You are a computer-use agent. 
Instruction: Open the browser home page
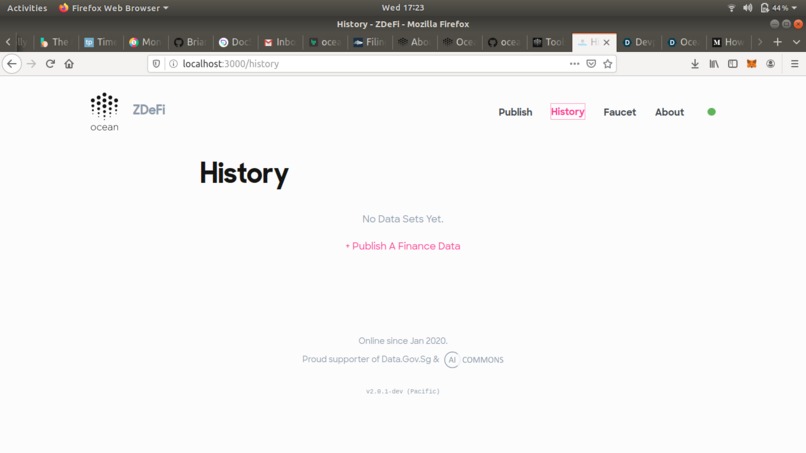(x=69, y=64)
